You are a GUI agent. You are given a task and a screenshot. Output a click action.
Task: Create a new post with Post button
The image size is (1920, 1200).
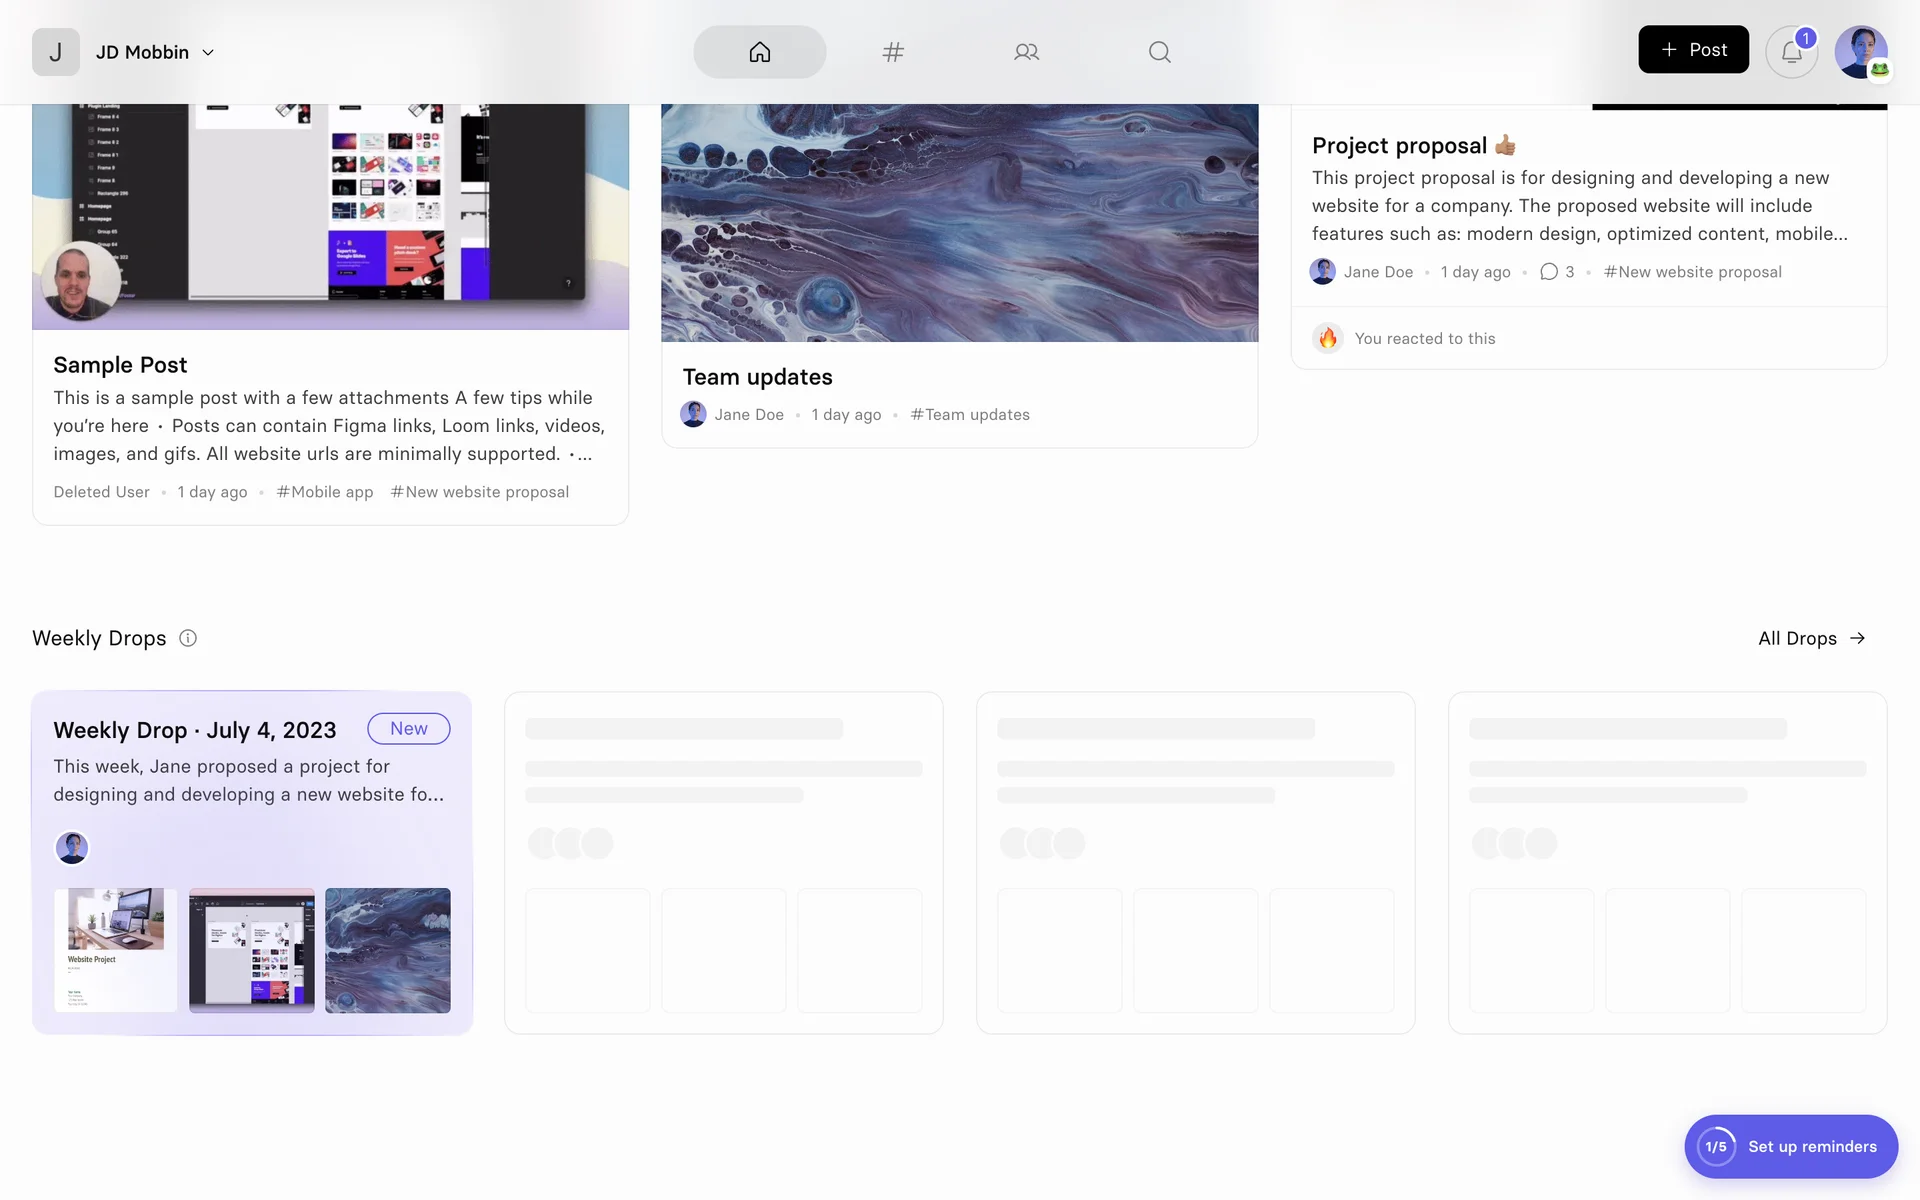pos(1693,50)
